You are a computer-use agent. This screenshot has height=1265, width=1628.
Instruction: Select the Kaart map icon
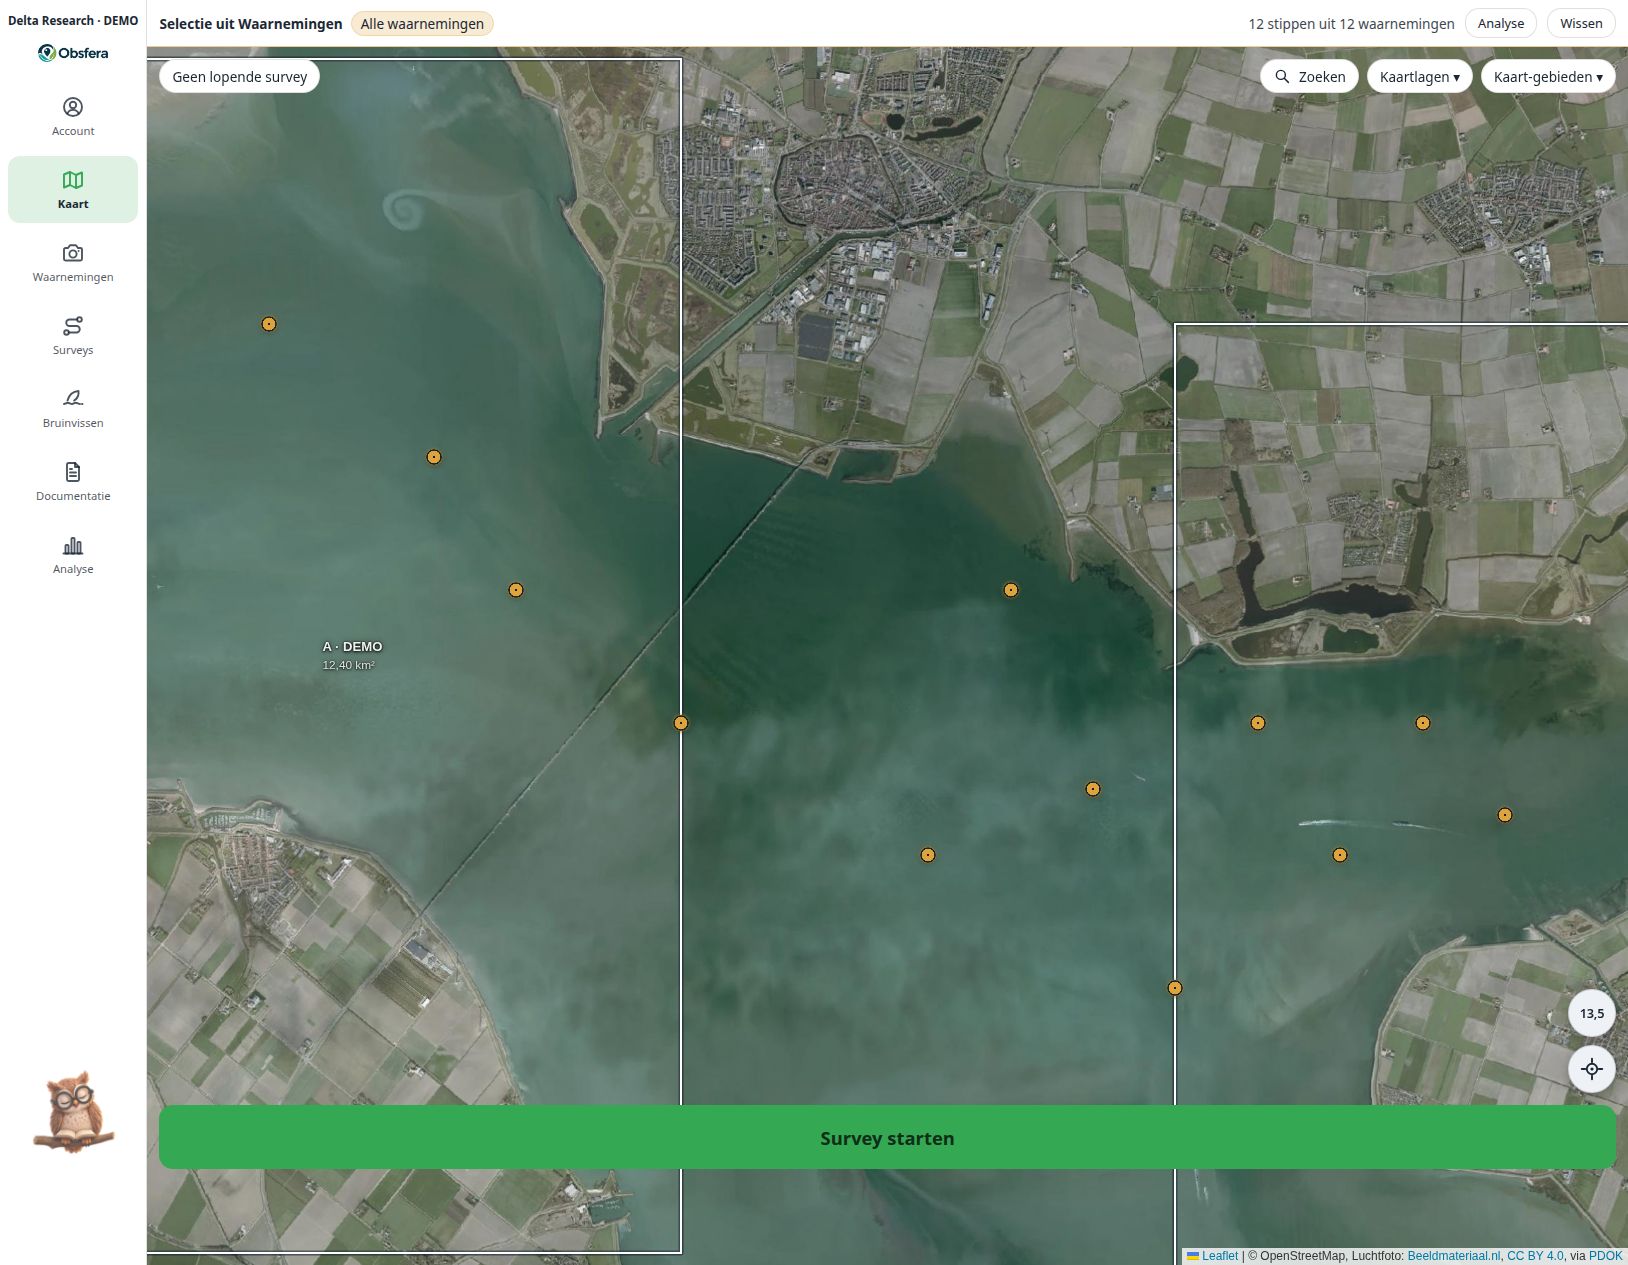click(x=73, y=180)
